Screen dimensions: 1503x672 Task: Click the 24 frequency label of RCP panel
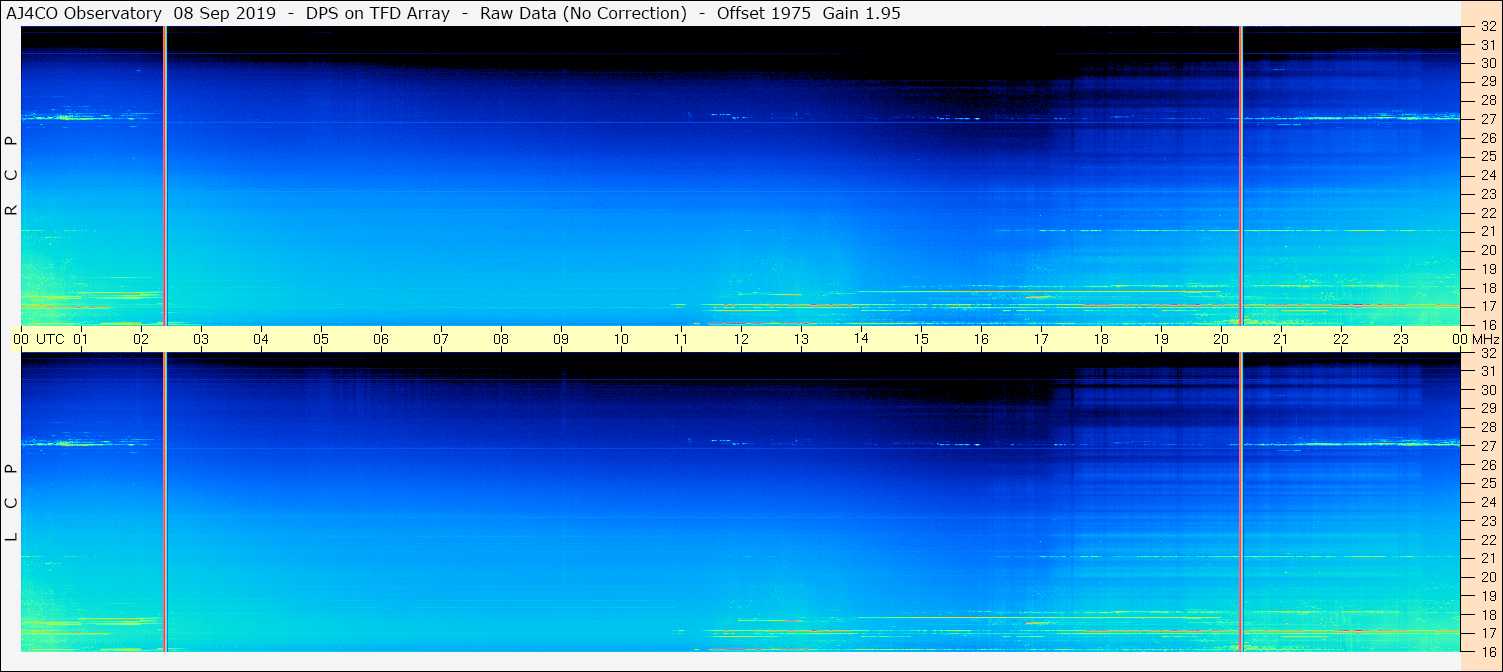1488,175
